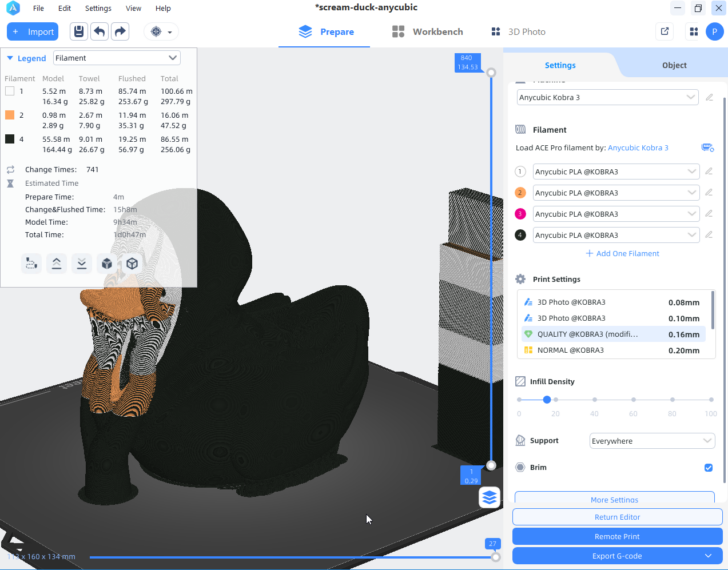Edit filament 1 preset pencil icon
This screenshot has width=728, height=570.
(x=708, y=171)
